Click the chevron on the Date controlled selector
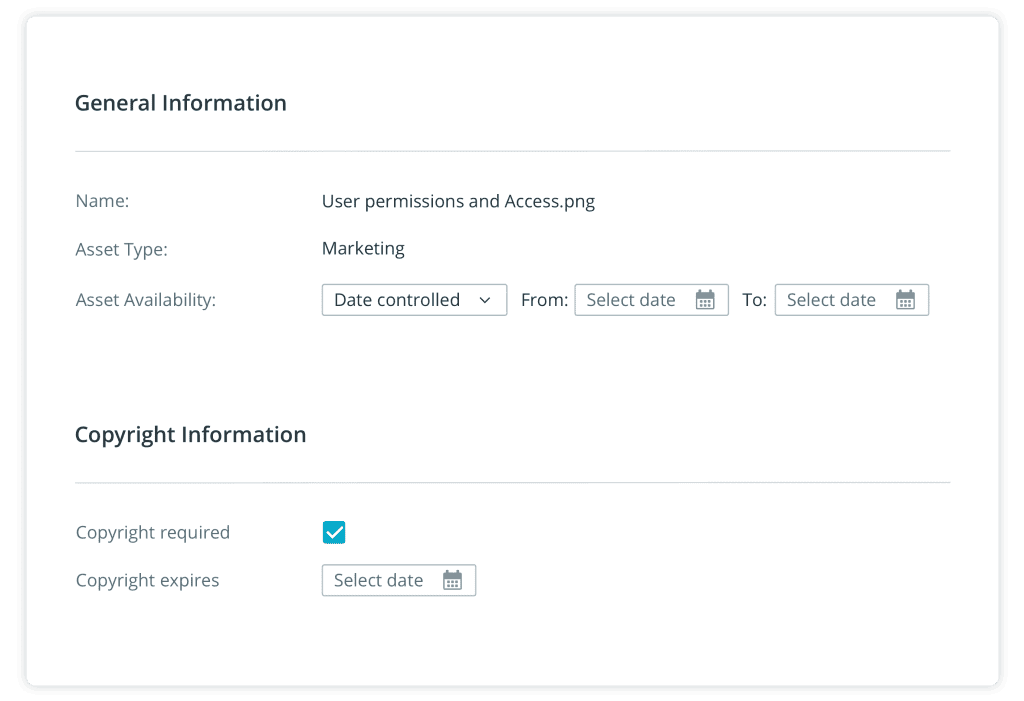 click(x=487, y=299)
